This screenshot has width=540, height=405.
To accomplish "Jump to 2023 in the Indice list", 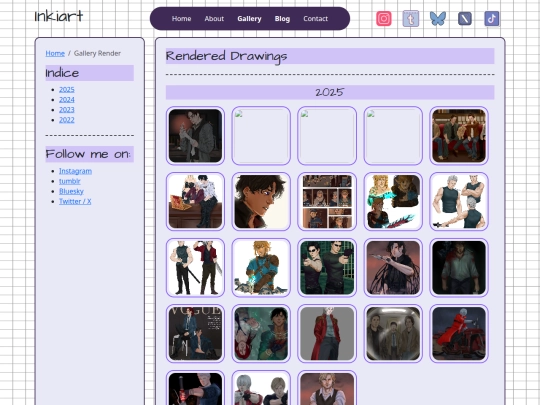I will [x=67, y=110].
